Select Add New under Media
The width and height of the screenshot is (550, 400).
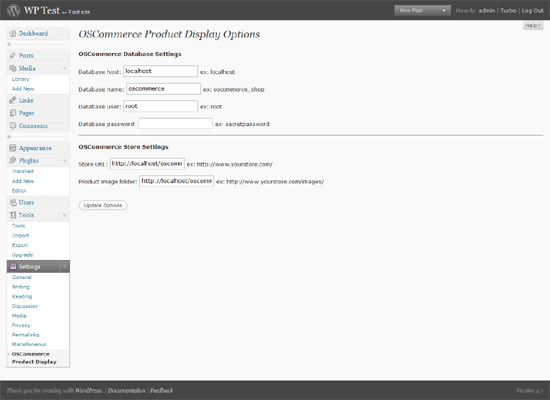coord(23,89)
